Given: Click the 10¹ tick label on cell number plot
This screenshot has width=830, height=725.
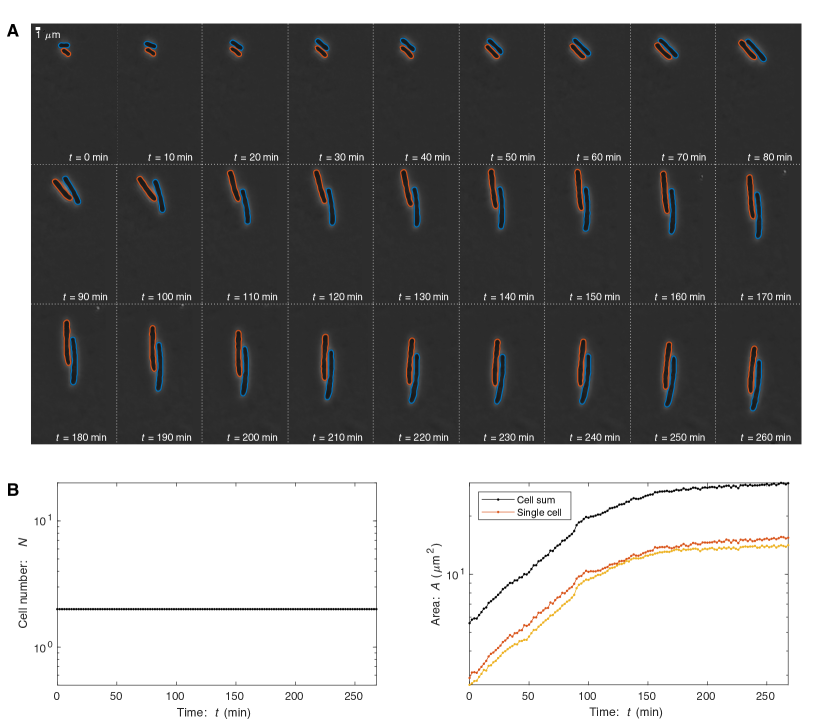Looking at the screenshot, I should pyautogui.click(x=43, y=520).
